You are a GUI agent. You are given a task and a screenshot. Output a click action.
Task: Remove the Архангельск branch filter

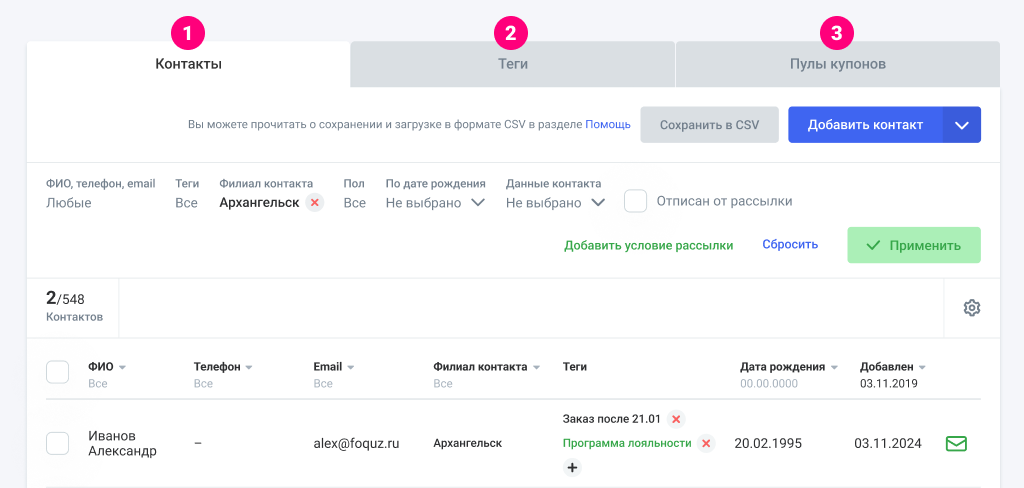(x=314, y=203)
